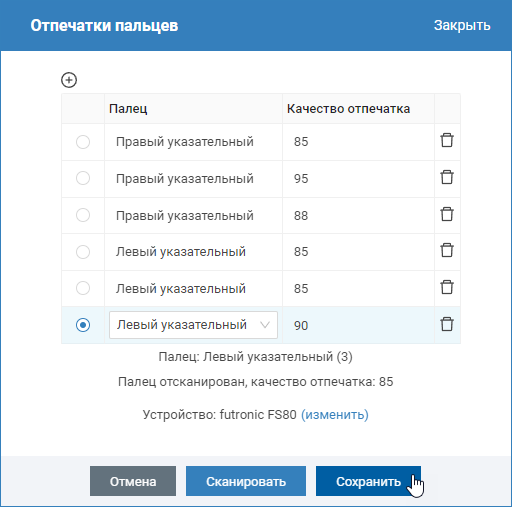Click the Отмена button
The width and height of the screenshot is (512, 507).
[133, 481]
